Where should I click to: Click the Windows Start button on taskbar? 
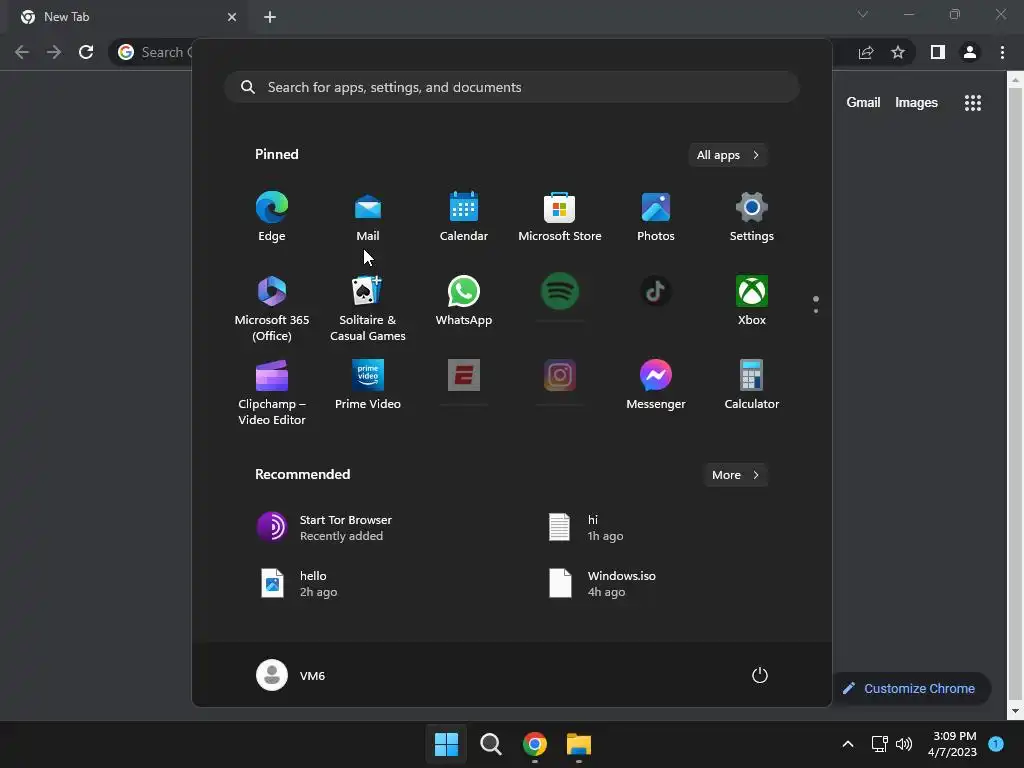pos(447,744)
